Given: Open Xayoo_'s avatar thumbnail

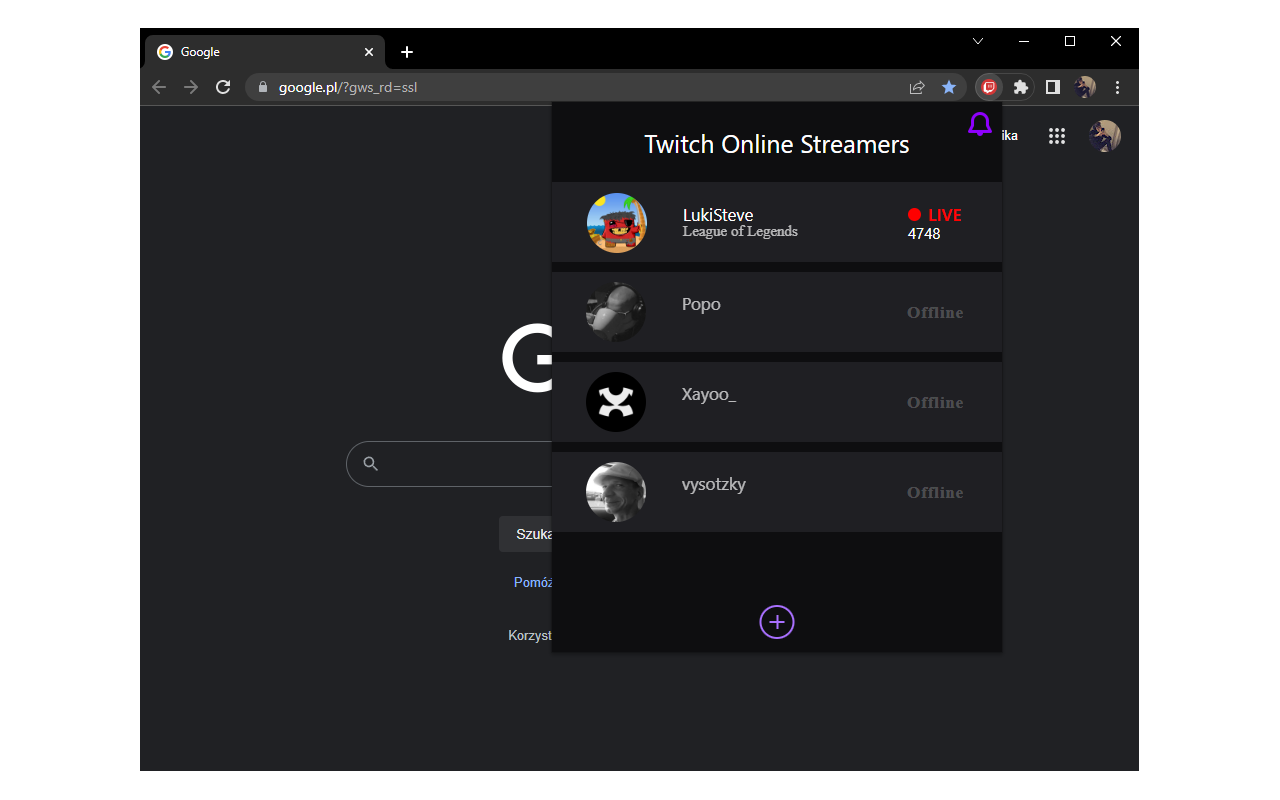Looking at the screenshot, I should pyautogui.click(x=616, y=402).
